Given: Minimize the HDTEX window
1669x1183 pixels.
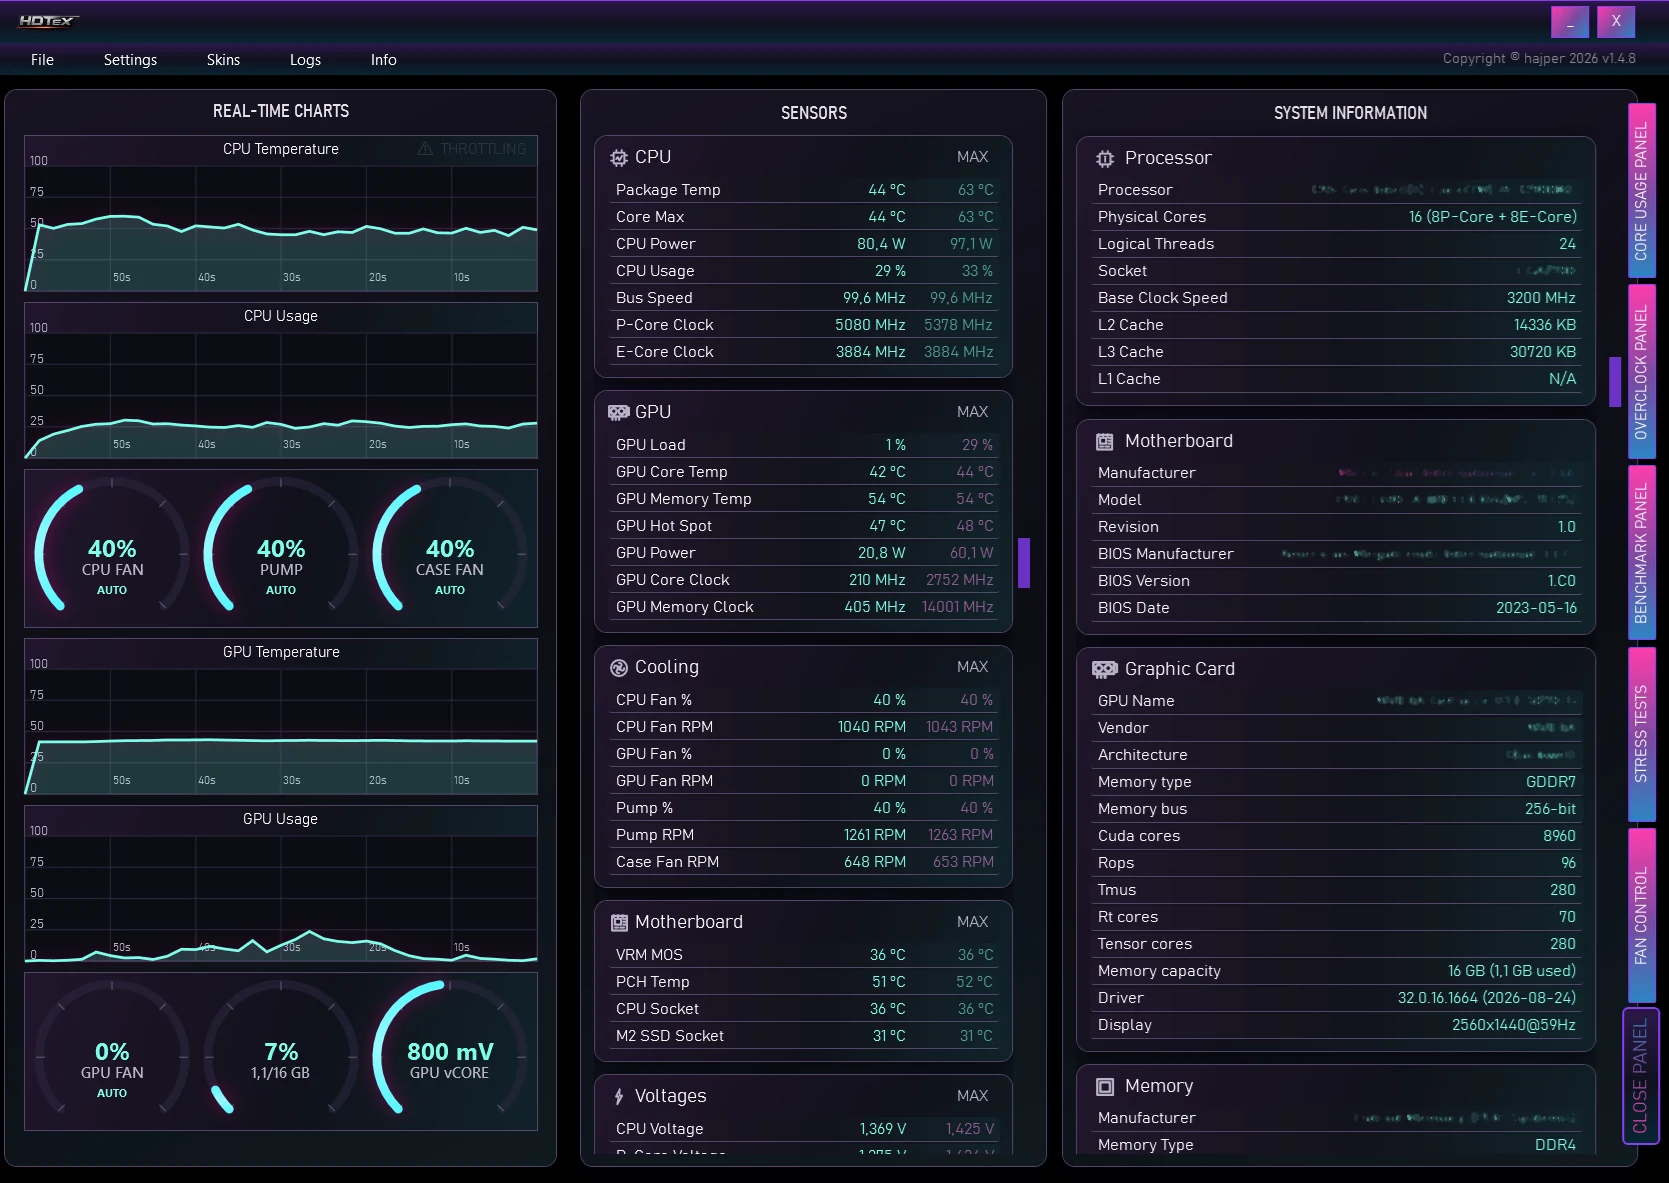Looking at the screenshot, I should pos(1570,22).
